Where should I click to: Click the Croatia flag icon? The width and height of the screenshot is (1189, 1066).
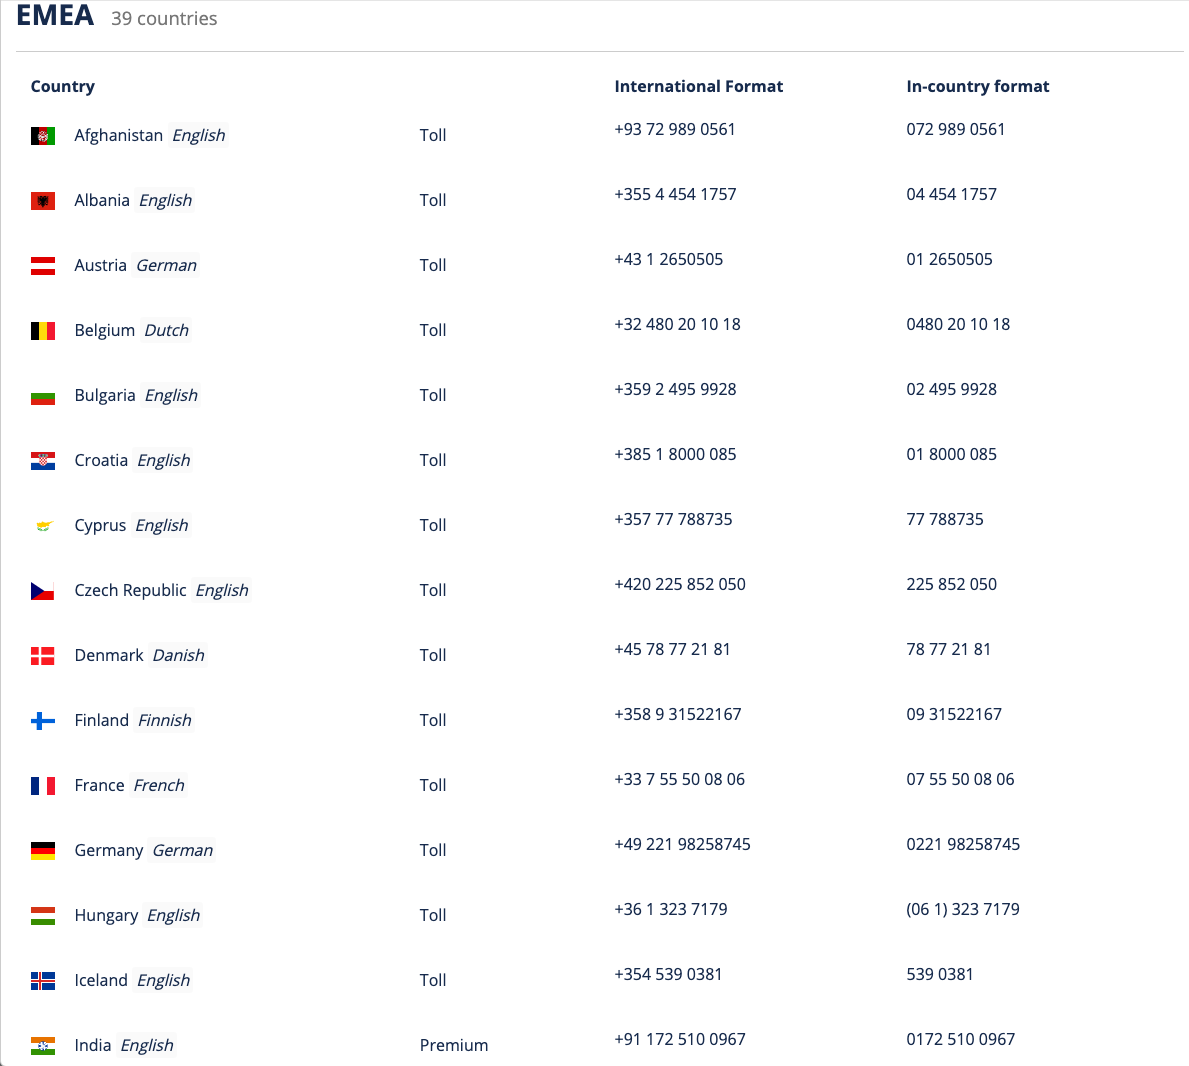(x=43, y=461)
